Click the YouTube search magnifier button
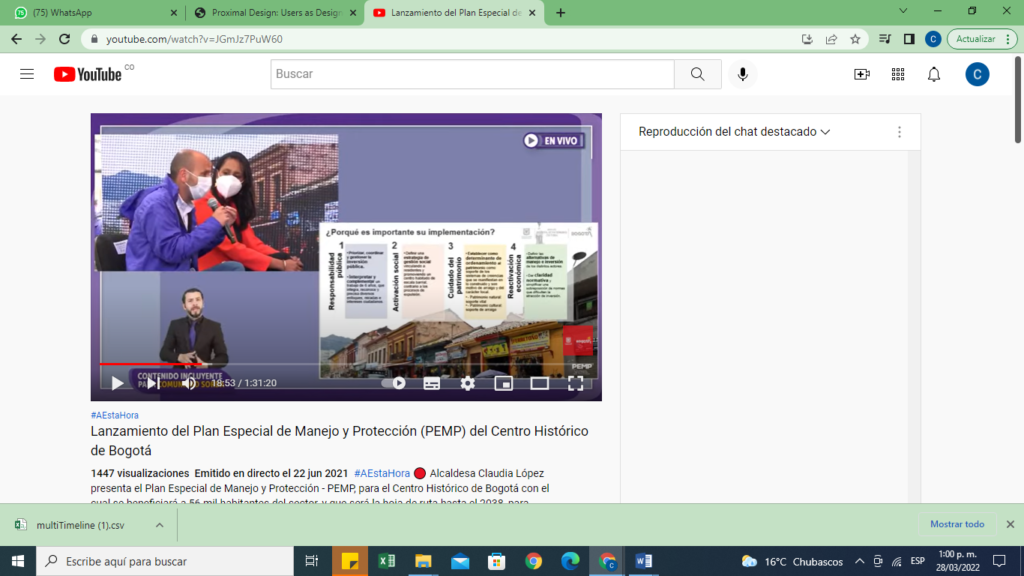The width and height of the screenshot is (1024, 576). (x=697, y=74)
